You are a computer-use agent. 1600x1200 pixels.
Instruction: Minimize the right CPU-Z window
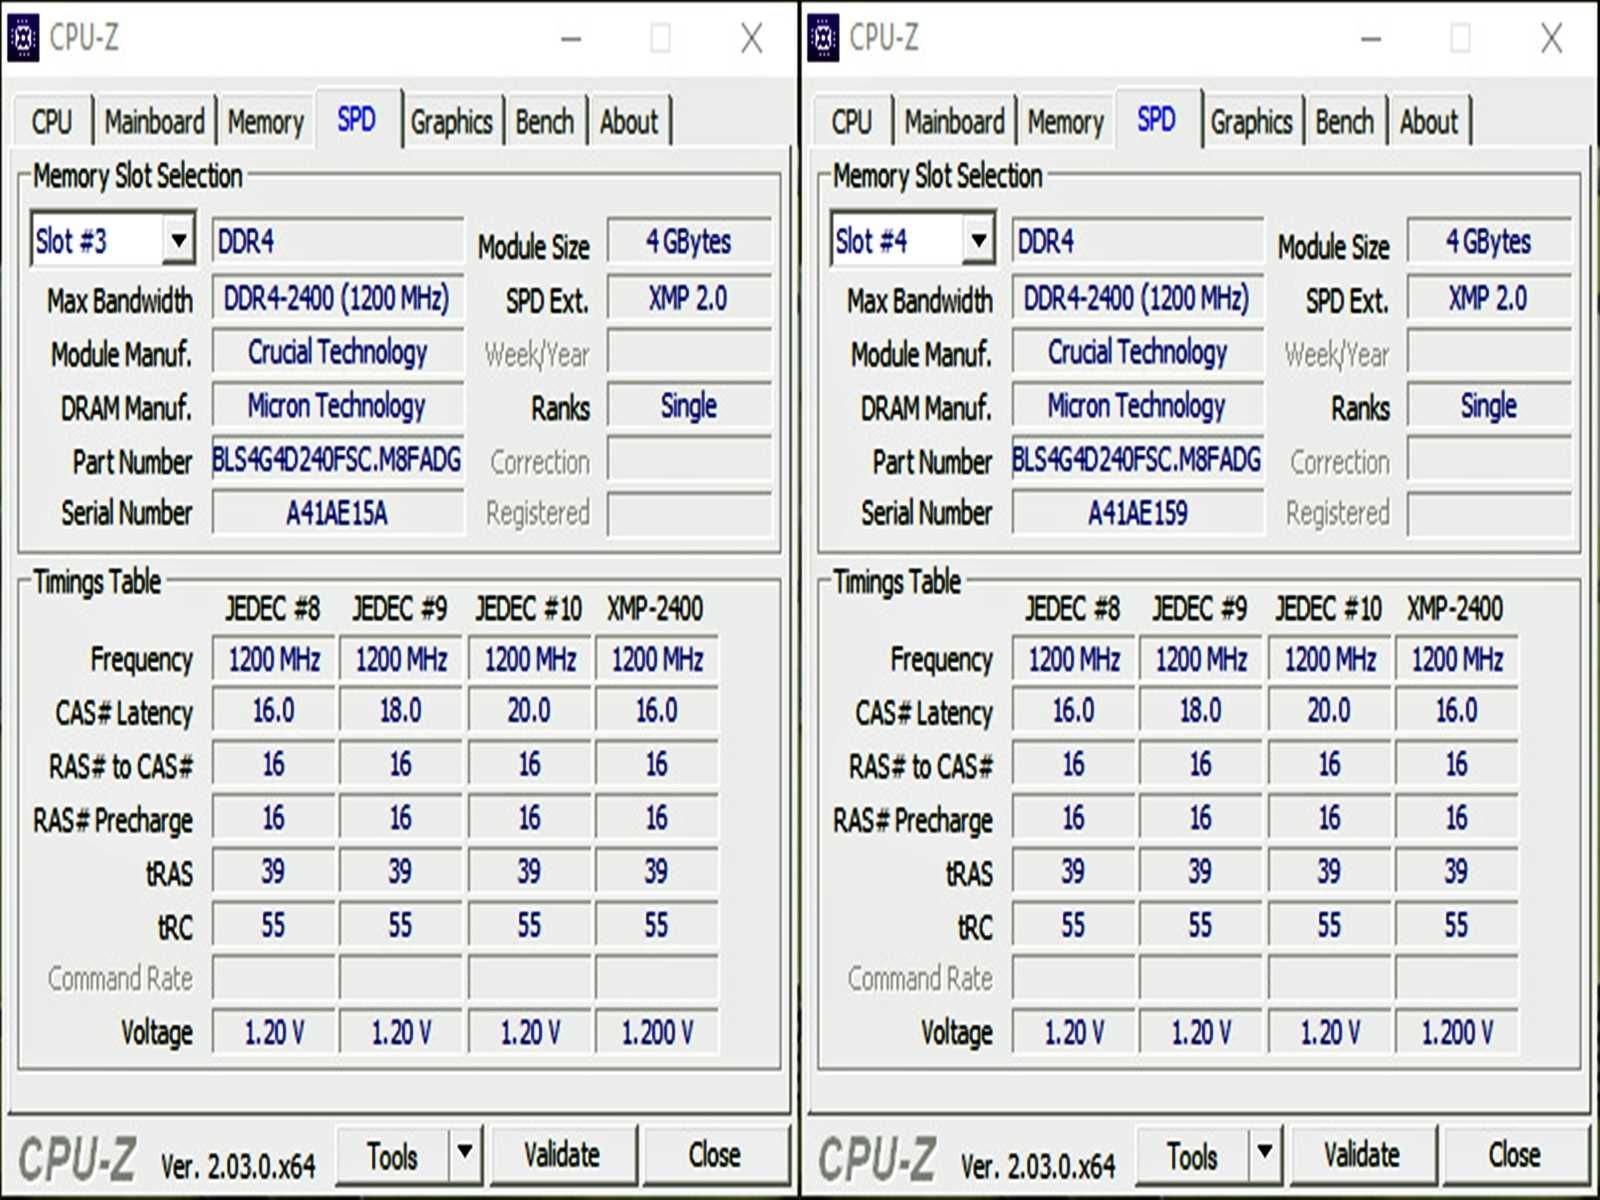point(1371,39)
